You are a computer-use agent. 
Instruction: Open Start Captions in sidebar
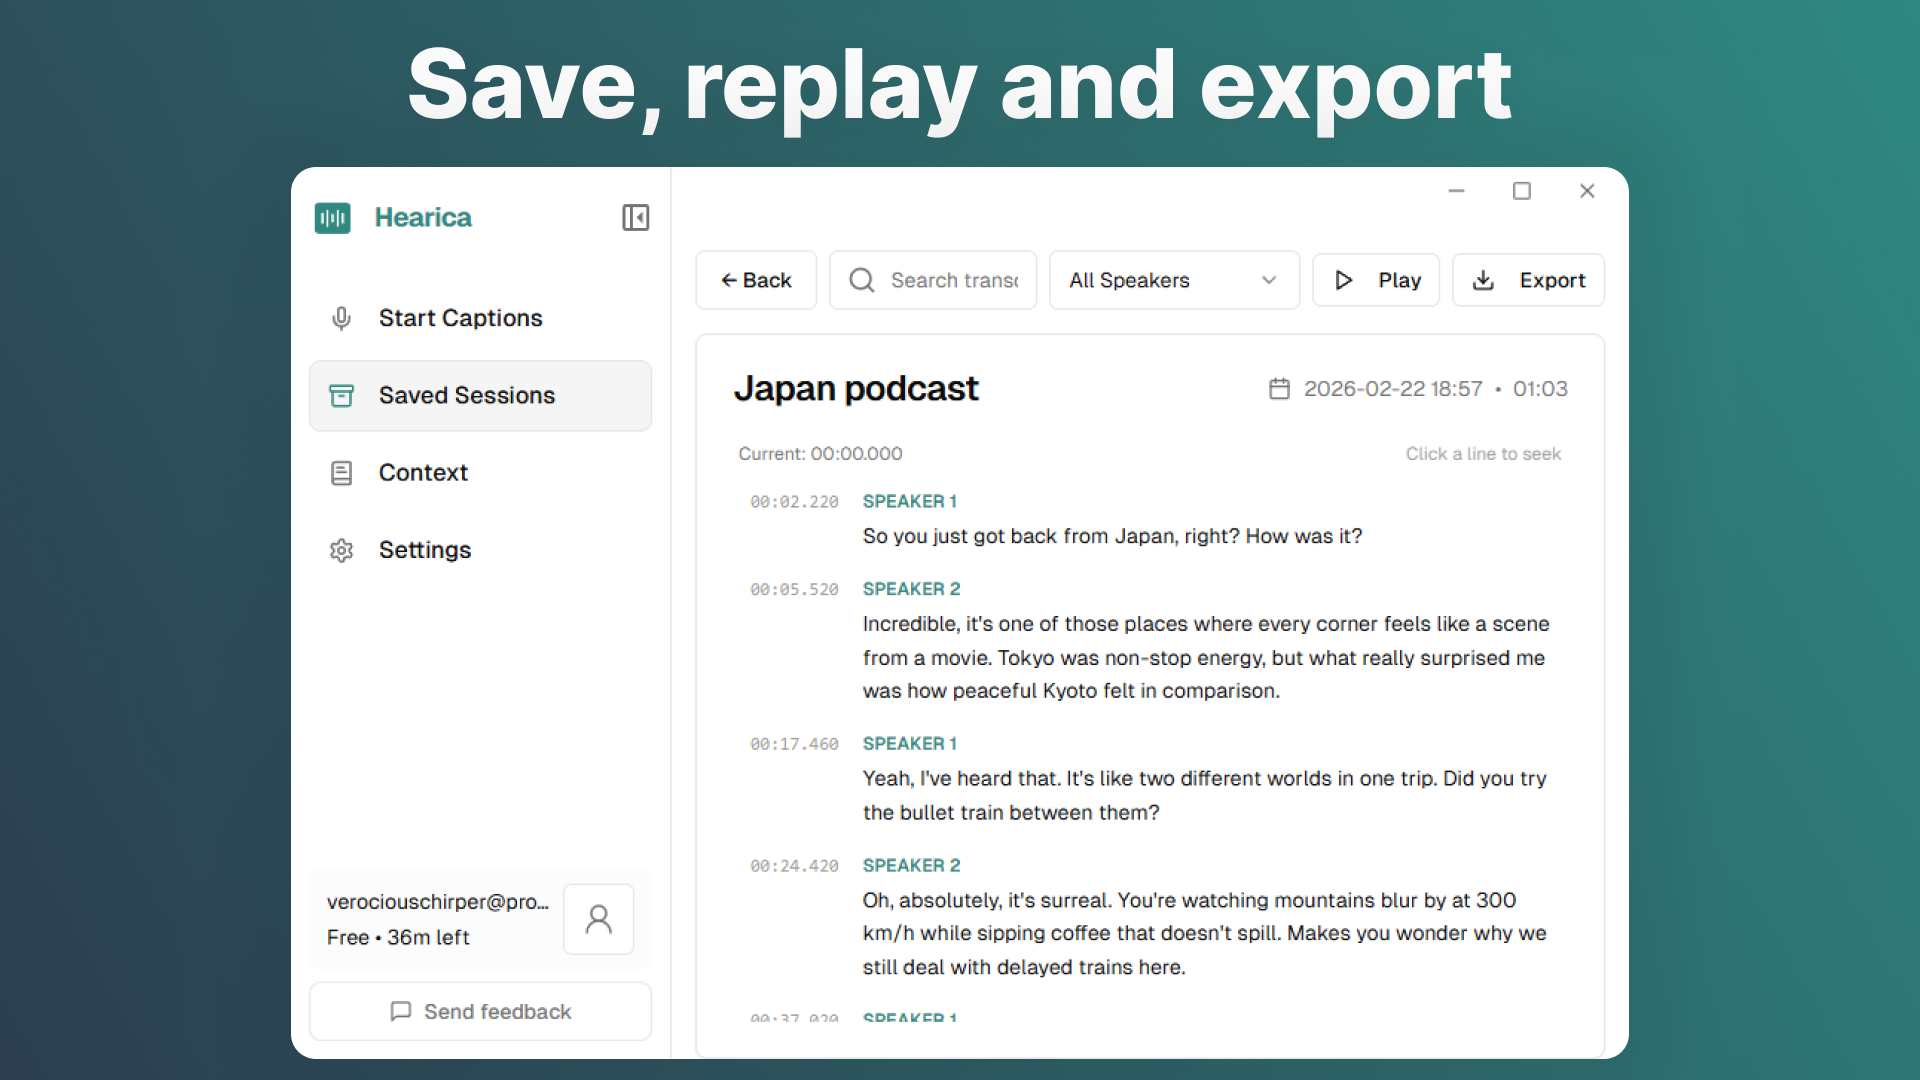[460, 318]
